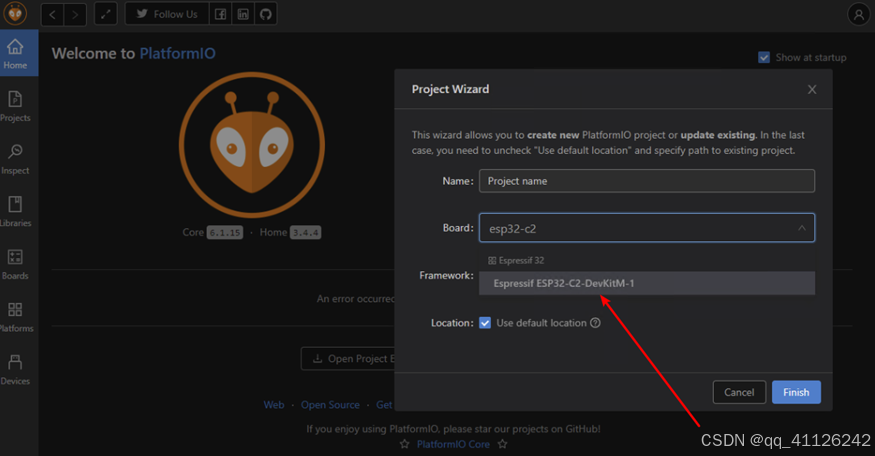The image size is (875, 456).
Task: Close the Project Wizard dialog
Action: coord(812,89)
